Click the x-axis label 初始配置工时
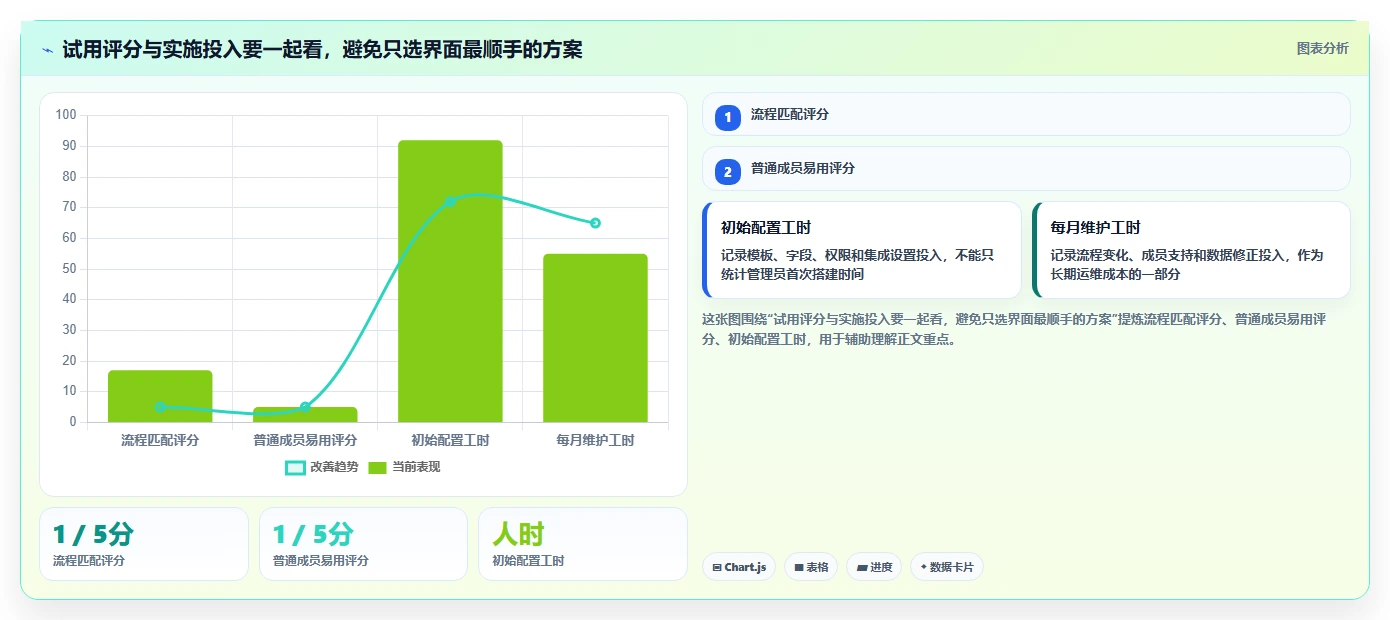 tap(450, 440)
